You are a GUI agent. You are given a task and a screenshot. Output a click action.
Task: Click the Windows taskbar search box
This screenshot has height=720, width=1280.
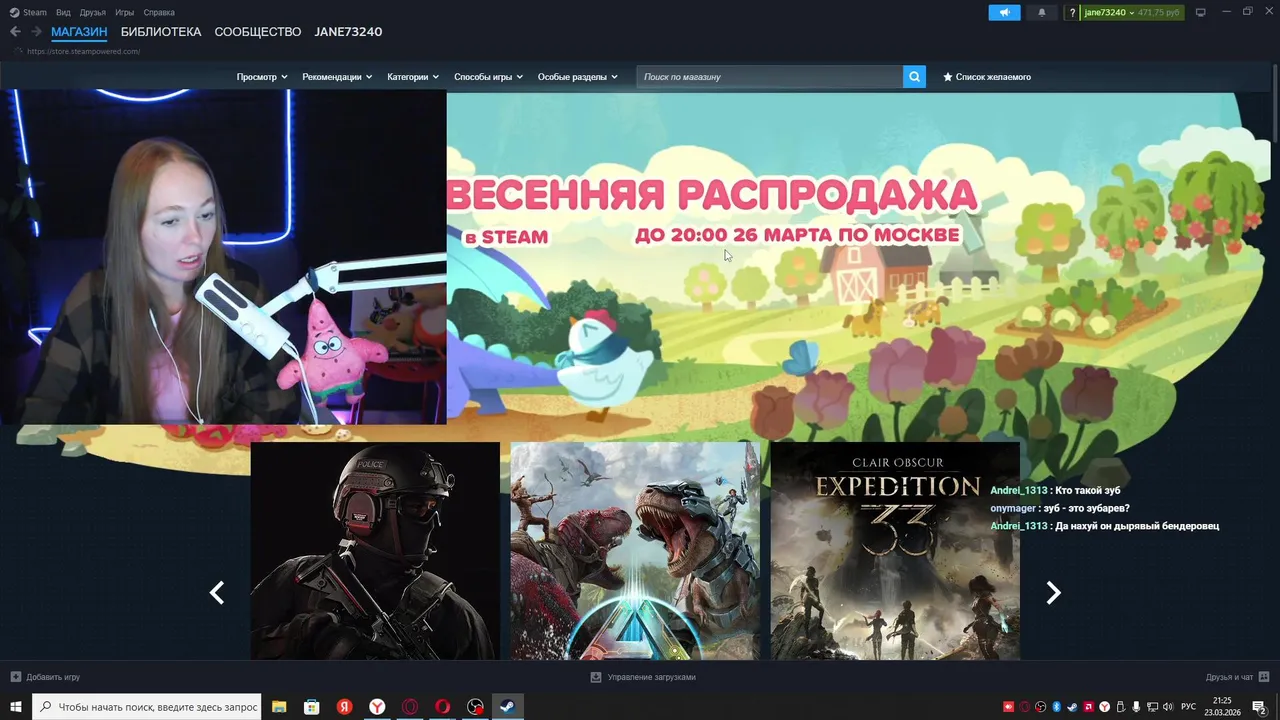point(147,707)
